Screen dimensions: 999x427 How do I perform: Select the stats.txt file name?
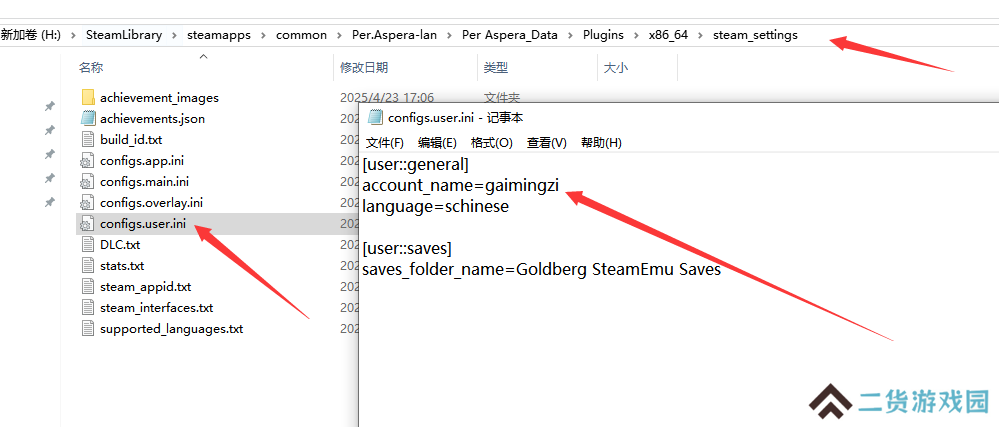coord(122,266)
